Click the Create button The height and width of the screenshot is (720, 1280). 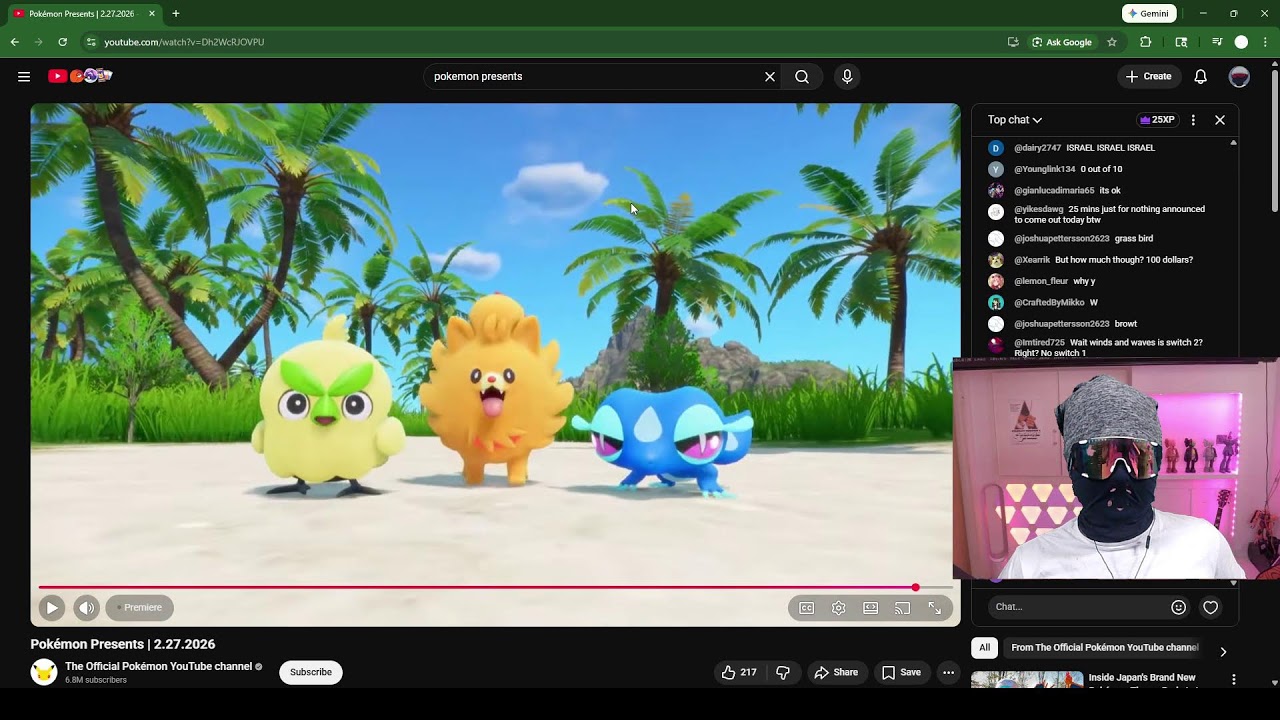[x=1148, y=76]
